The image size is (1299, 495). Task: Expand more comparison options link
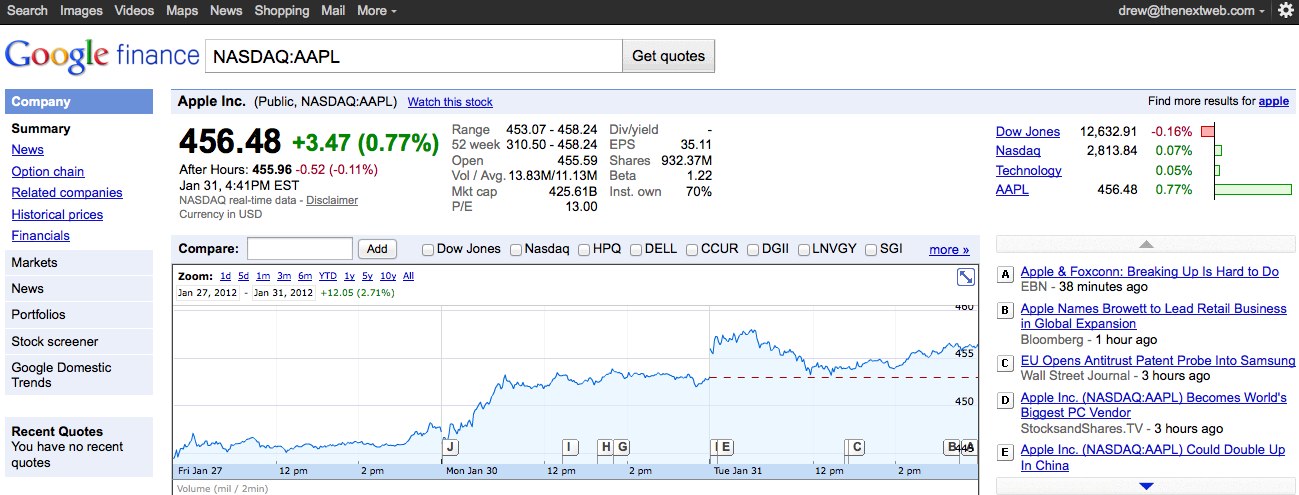[x=949, y=249]
